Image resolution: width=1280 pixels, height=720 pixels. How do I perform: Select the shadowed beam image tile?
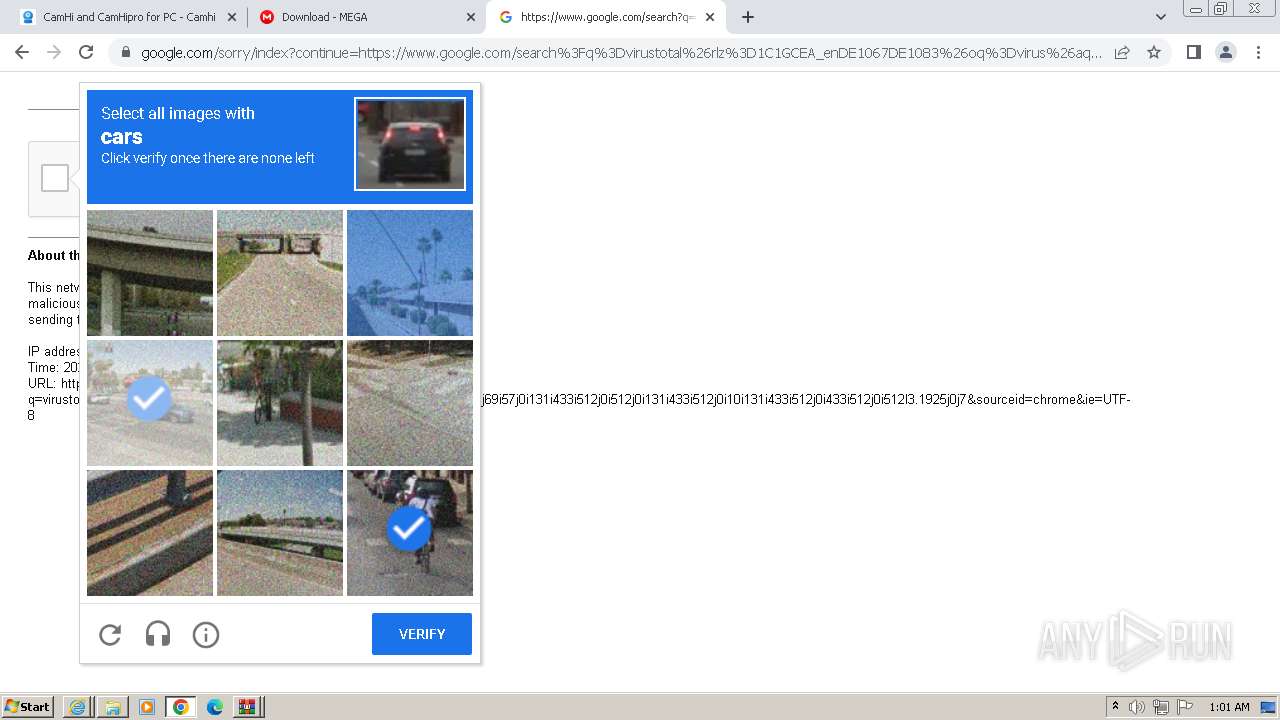(x=150, y=533)
